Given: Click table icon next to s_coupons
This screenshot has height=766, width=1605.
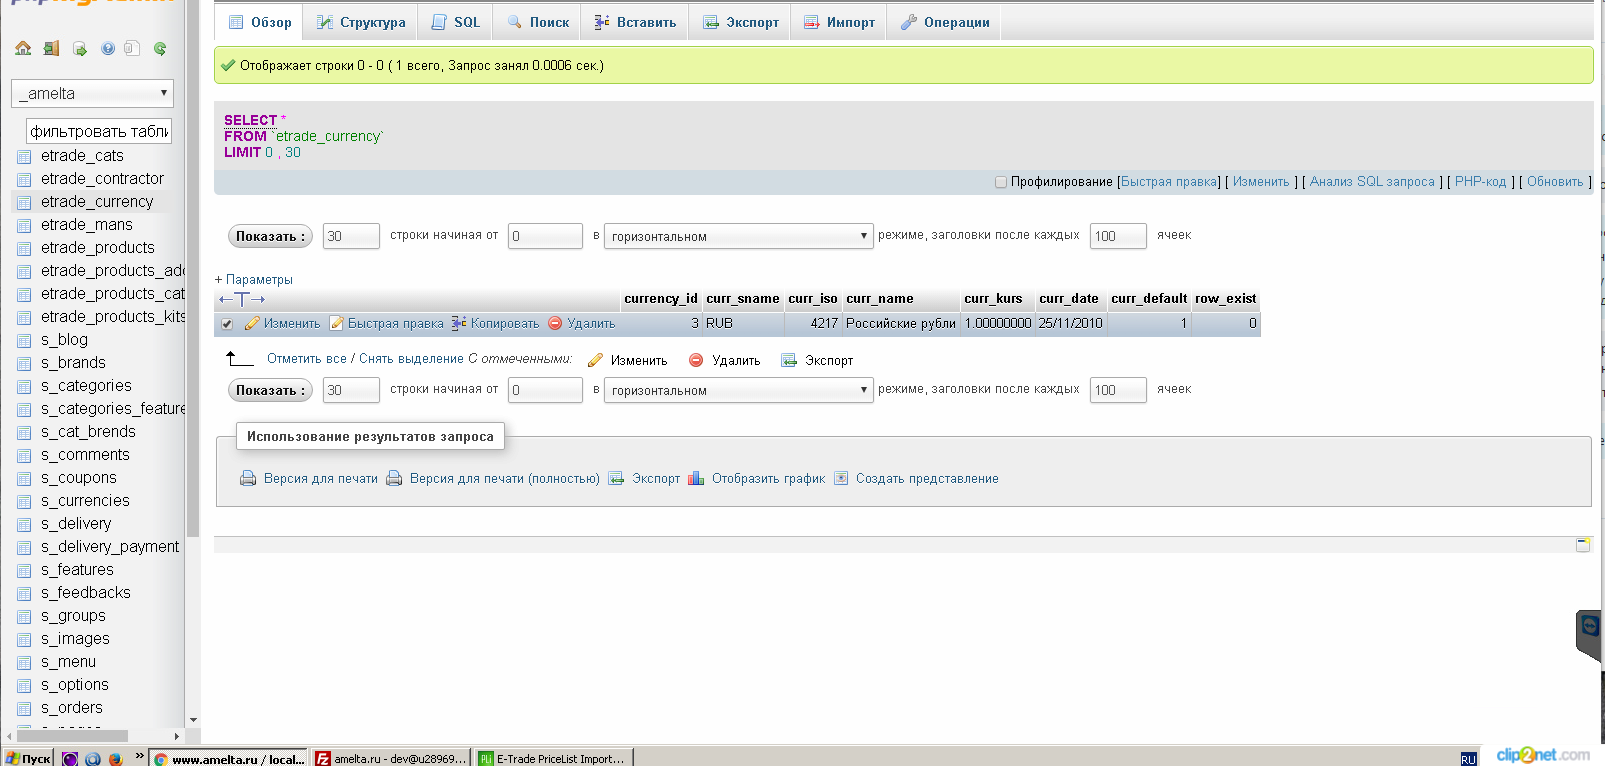Looking at the screenshot, I should coord(24,478).
